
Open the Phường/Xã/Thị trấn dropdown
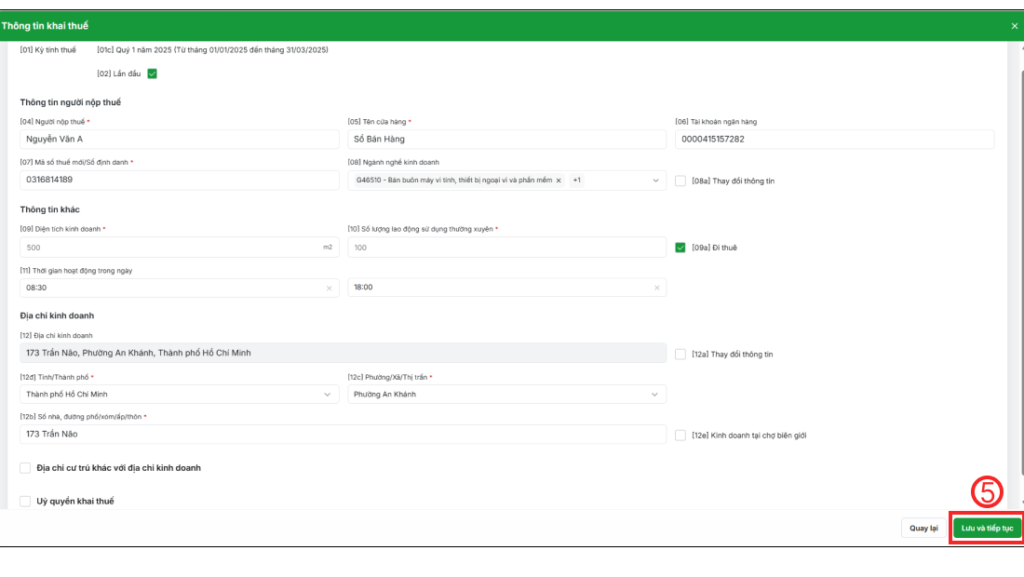coord(655,395)
